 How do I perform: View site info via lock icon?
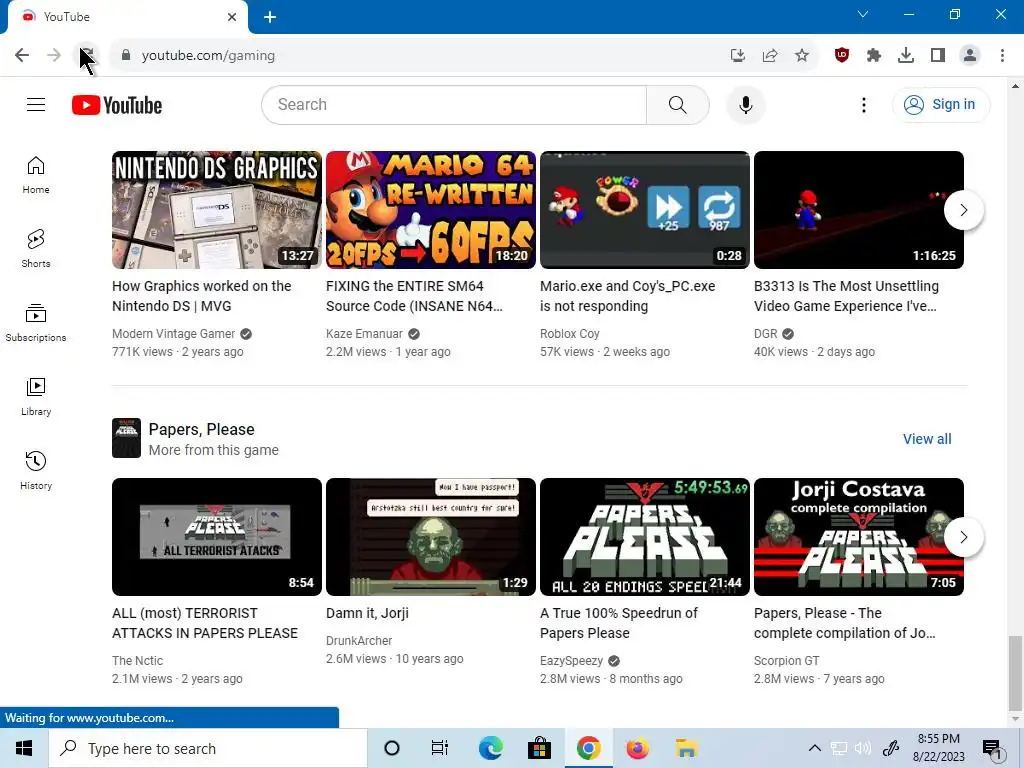click(x=126, y=56)
